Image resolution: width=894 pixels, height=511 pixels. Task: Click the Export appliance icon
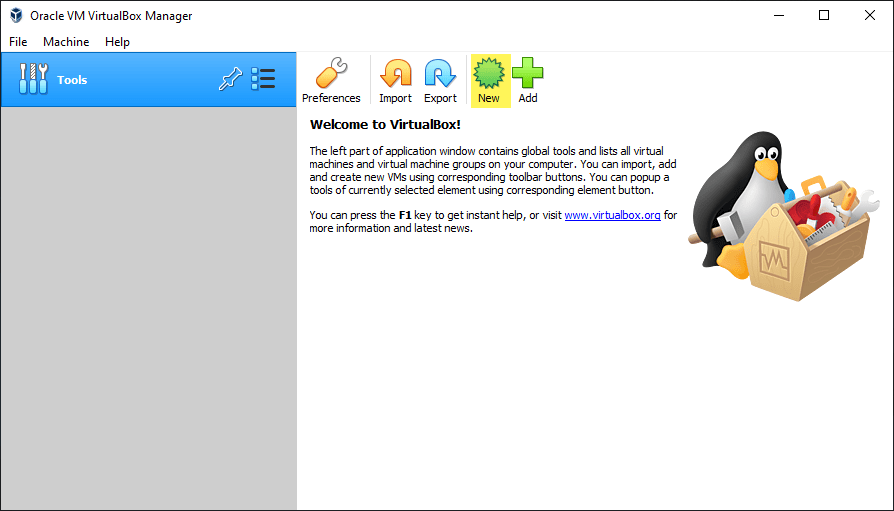coord(440,80)
